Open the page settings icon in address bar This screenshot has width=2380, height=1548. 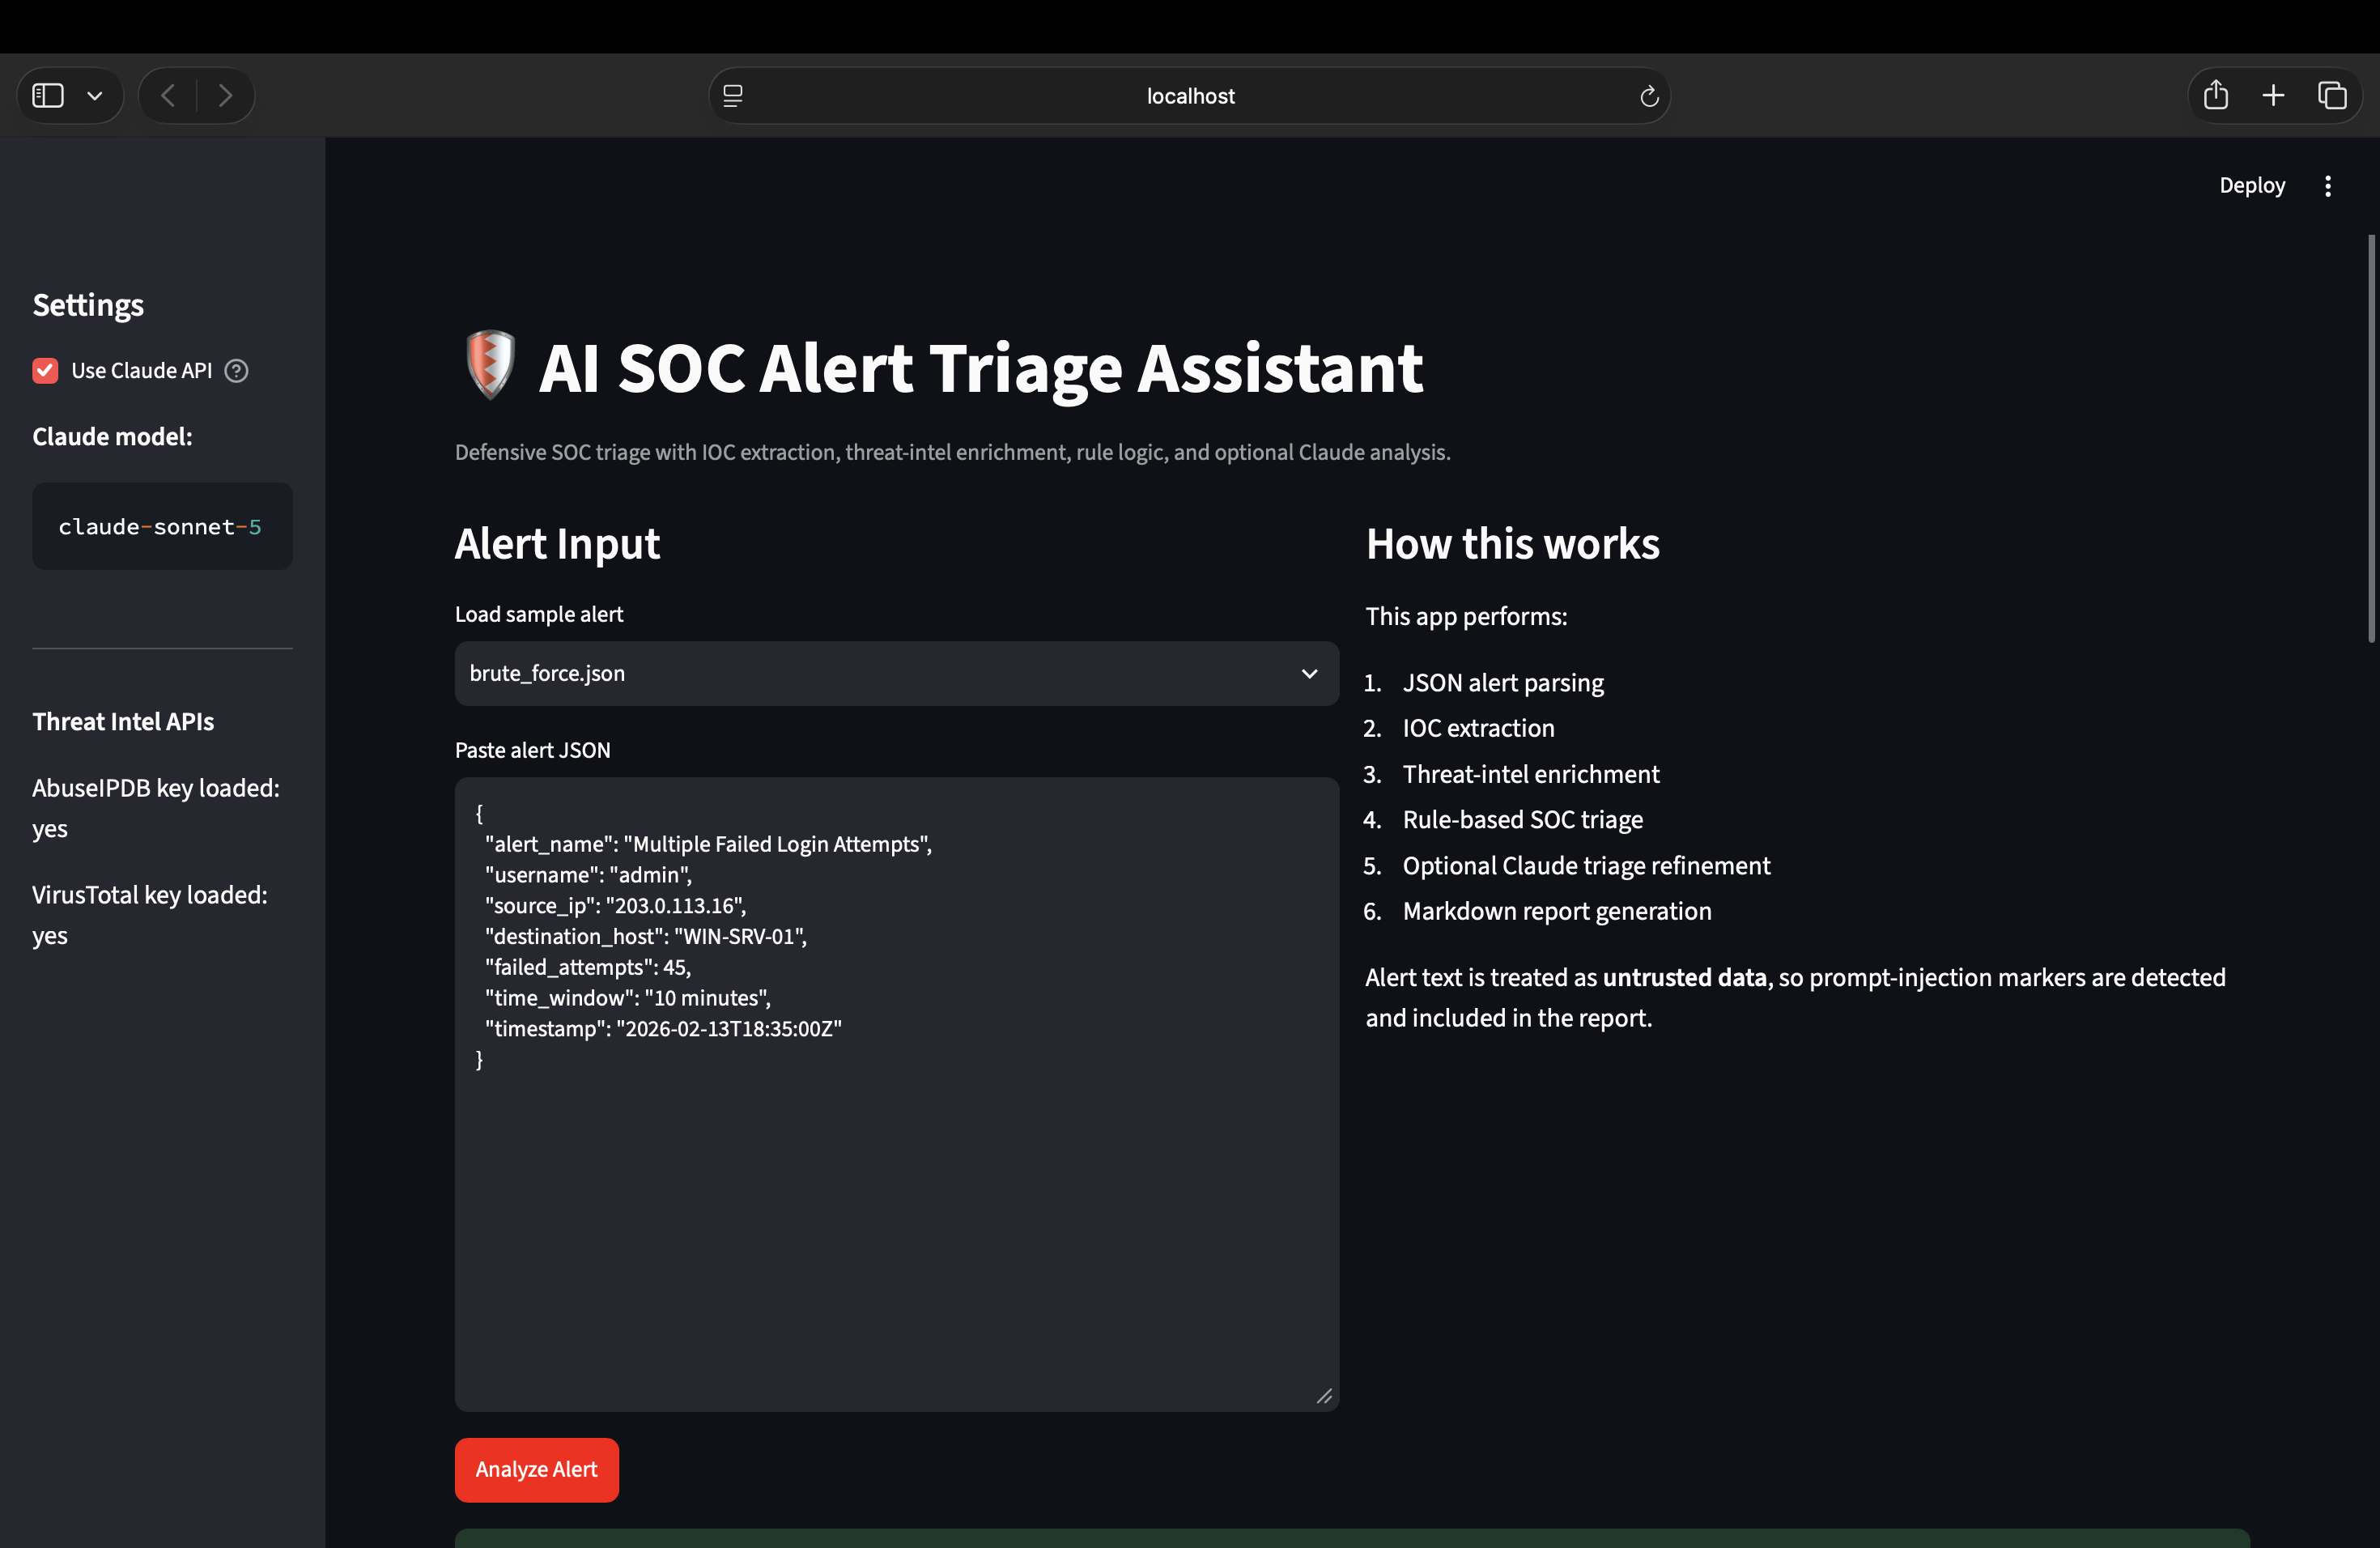(733, 96)
